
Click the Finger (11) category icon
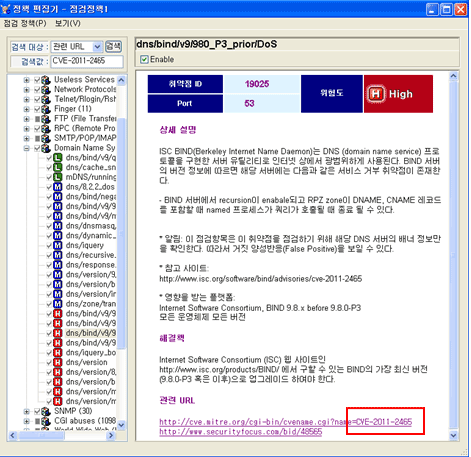tap(46, 109)
